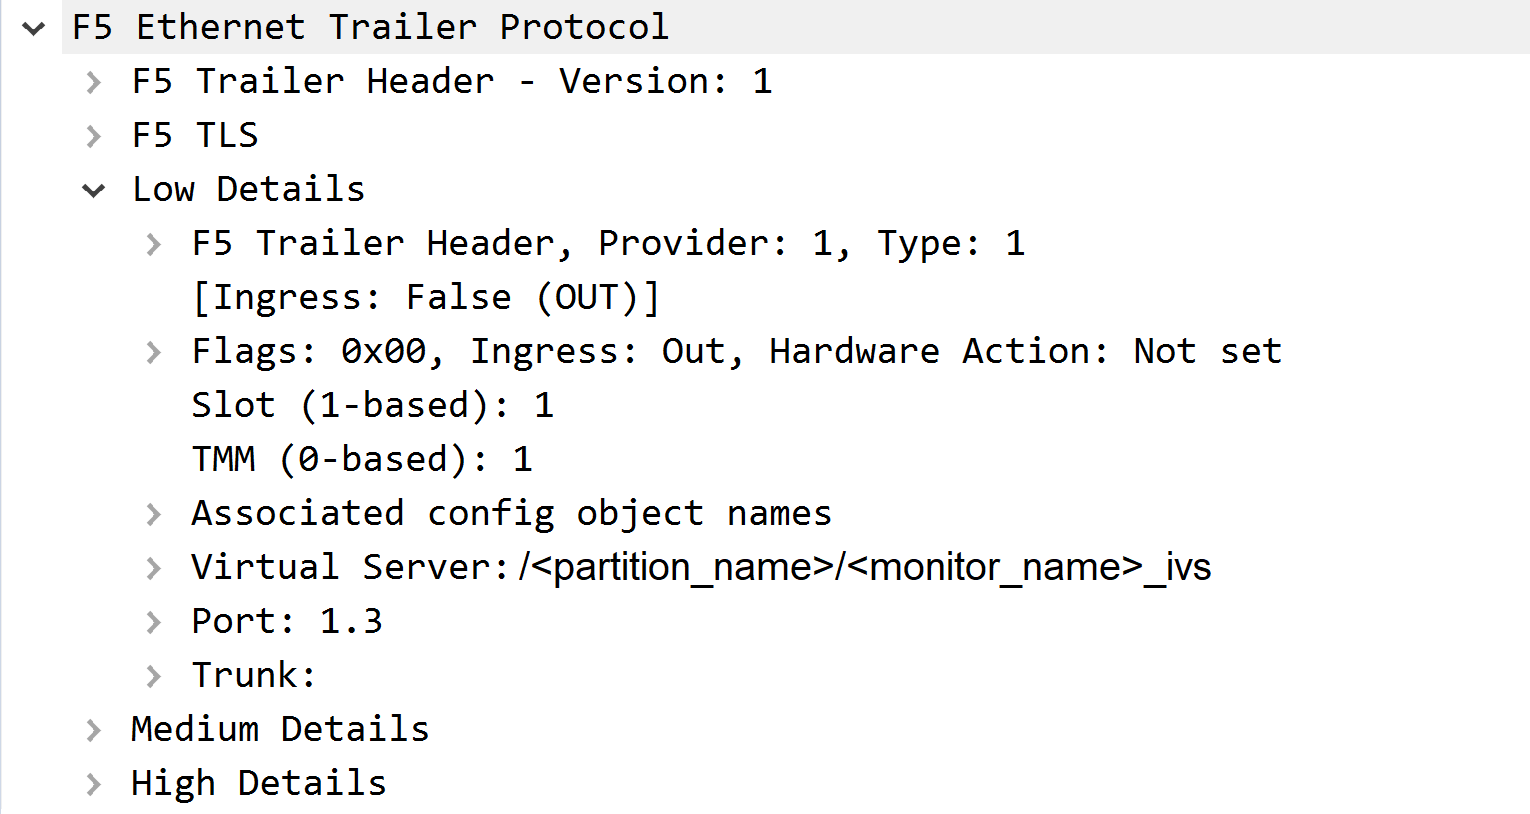Select the Trunk row label
The width and height of the screenshot is (1530, 814).
point(253,675)
